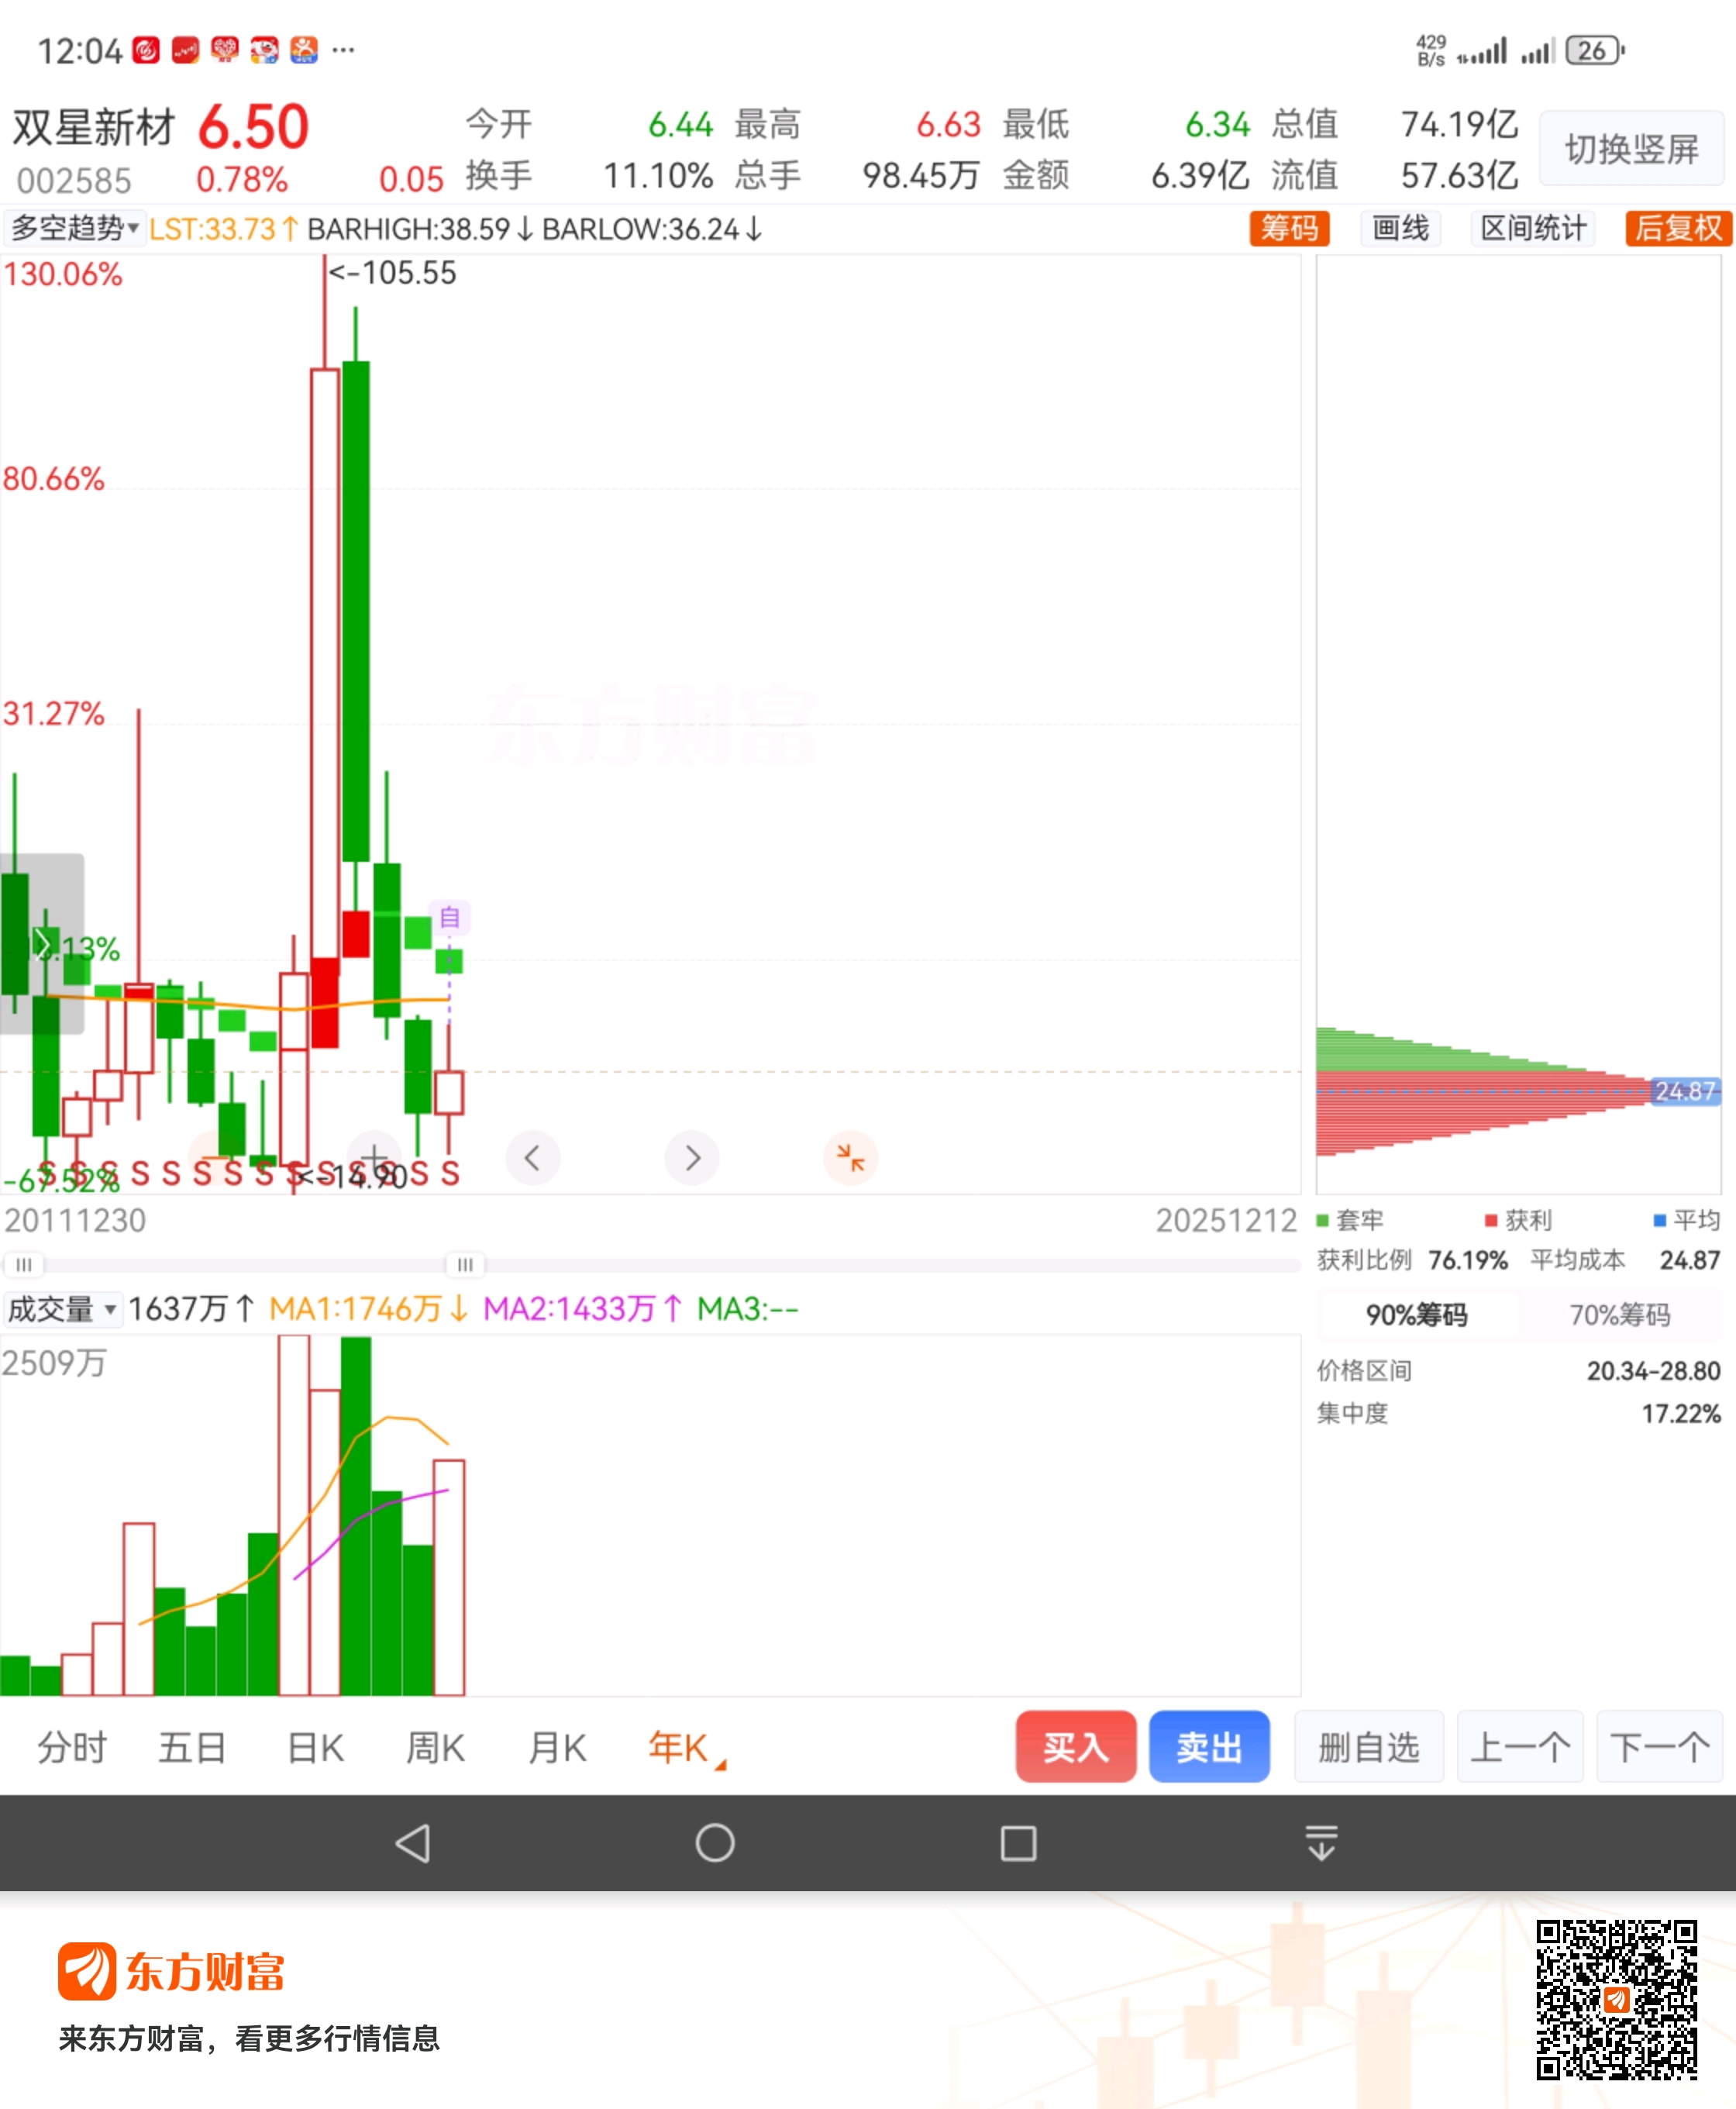Viewport: 1736px width, 2109px height.
Task: Switch to 70%筹码 view
Action: point(1619,1315)
